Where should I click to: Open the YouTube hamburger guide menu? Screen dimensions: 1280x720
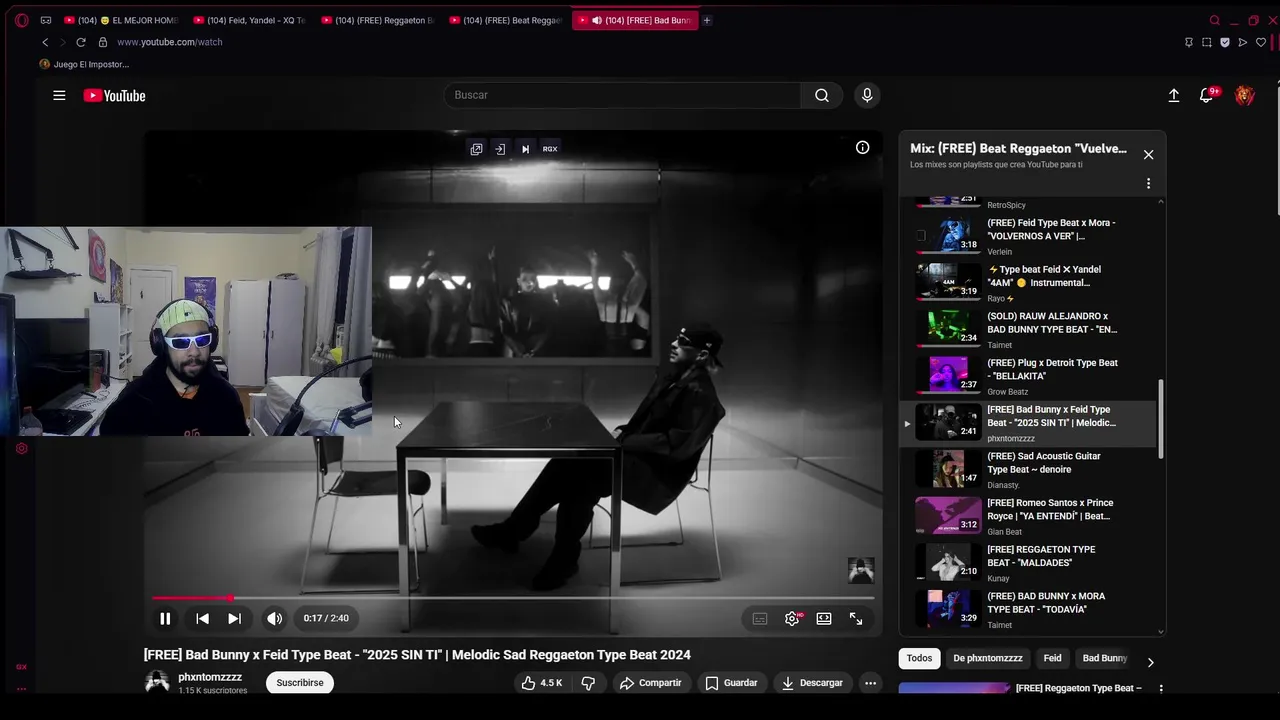click(x=59, y=95)
